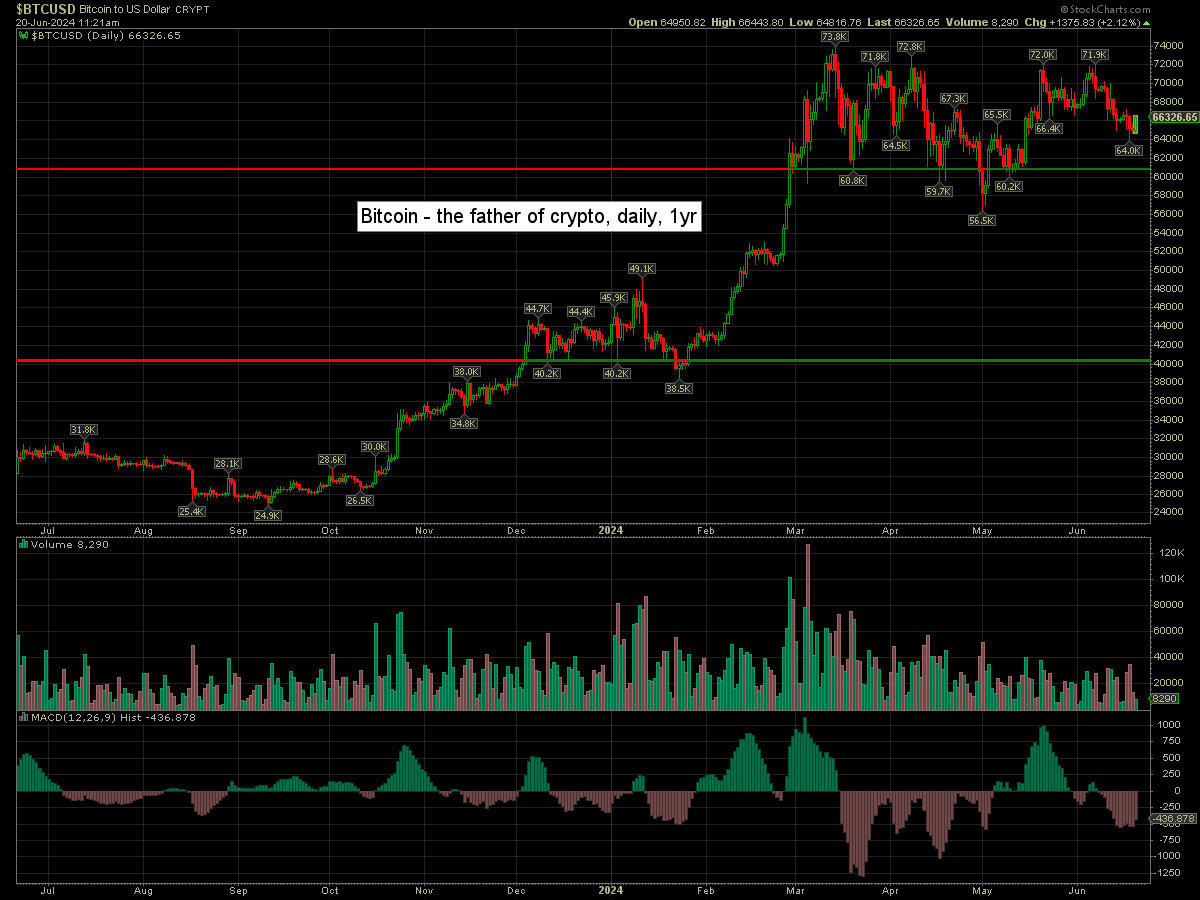1200x900 pixels.
Task: Click the 56.5K low price label
Action: click(982, 220)
